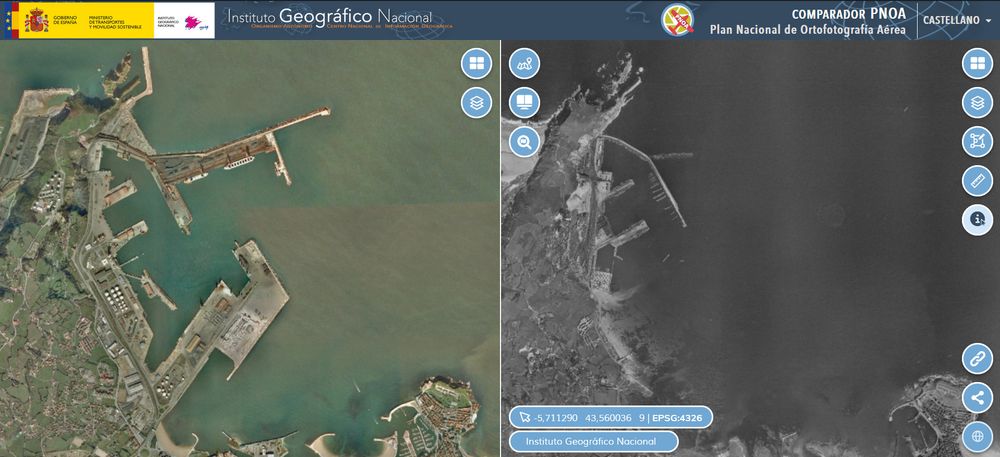1000x457 pixels.
Task: Open the left map's layers panel
Action: (x=476, y=103)
